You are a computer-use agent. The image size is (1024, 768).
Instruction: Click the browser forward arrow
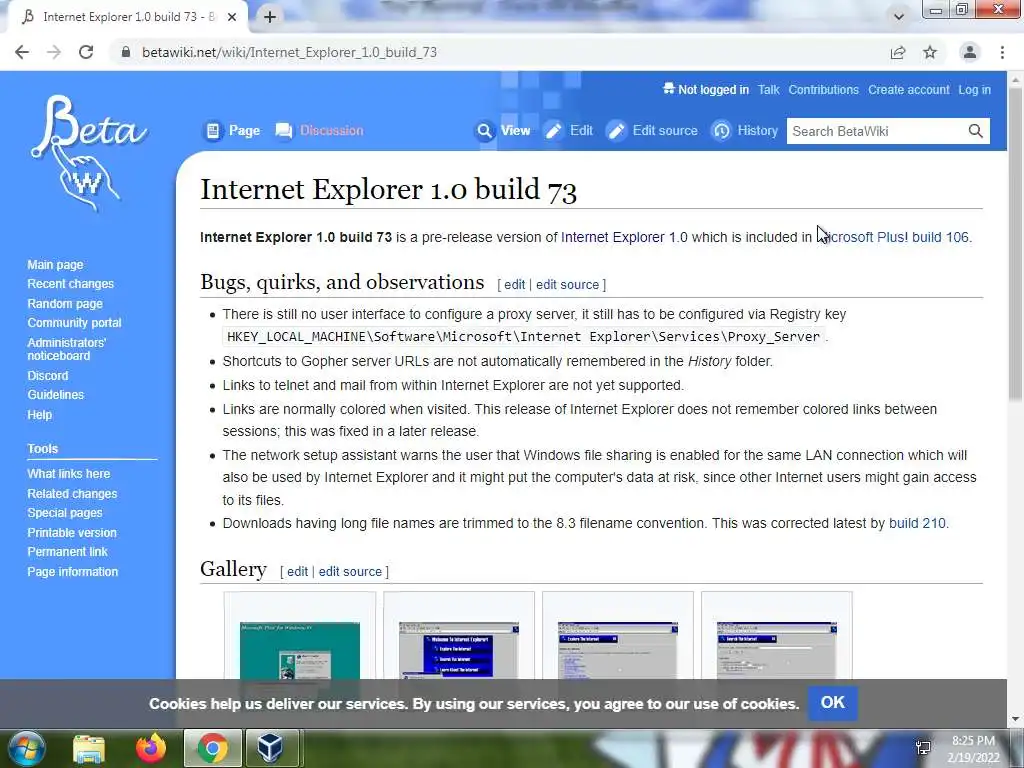[x=54, y=52]
